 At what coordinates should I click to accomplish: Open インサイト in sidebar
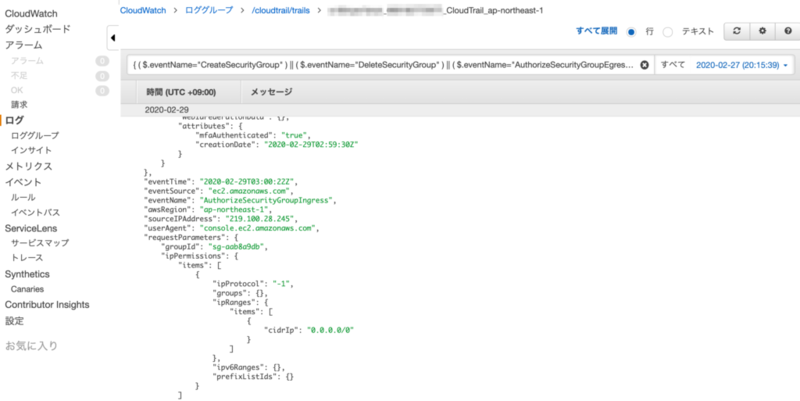click(31, 151)
